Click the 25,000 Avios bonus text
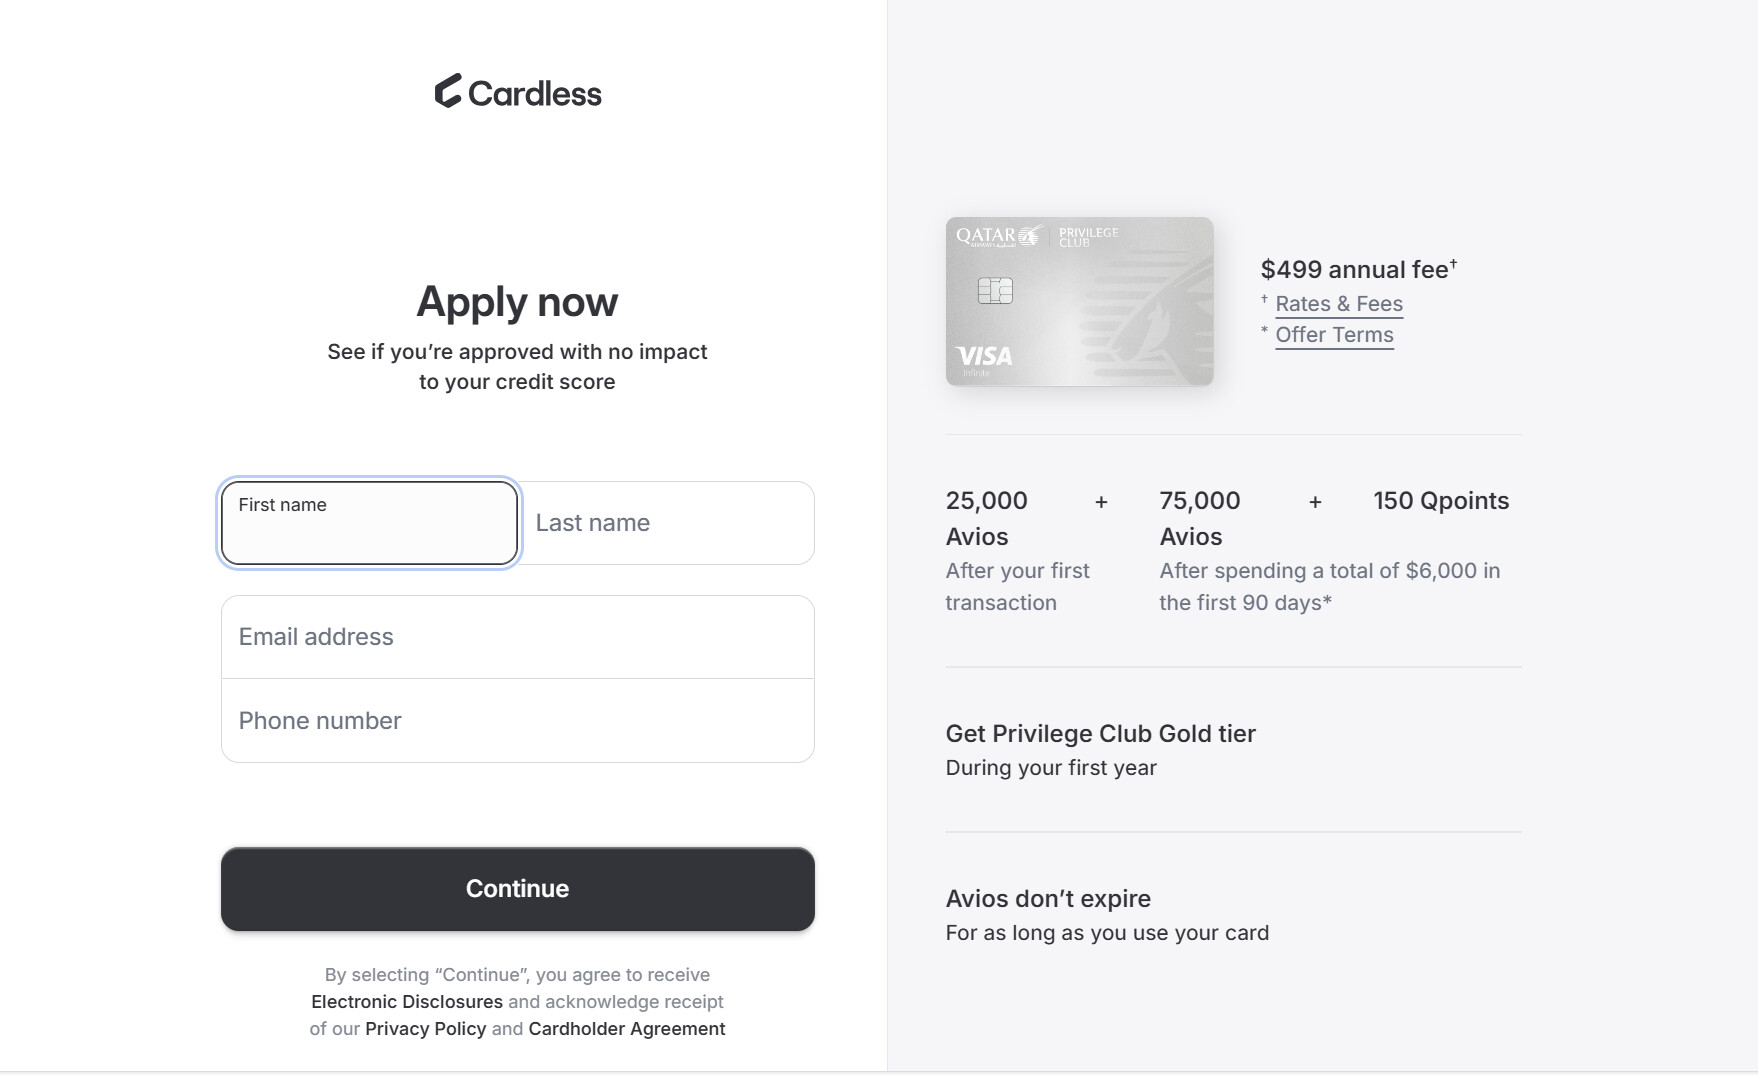 (x=987, y=518)
